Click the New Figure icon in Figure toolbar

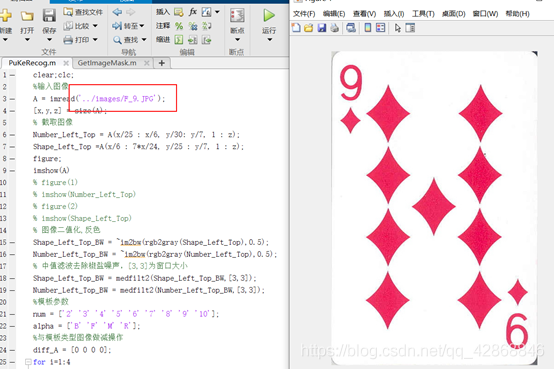(296, 28)
